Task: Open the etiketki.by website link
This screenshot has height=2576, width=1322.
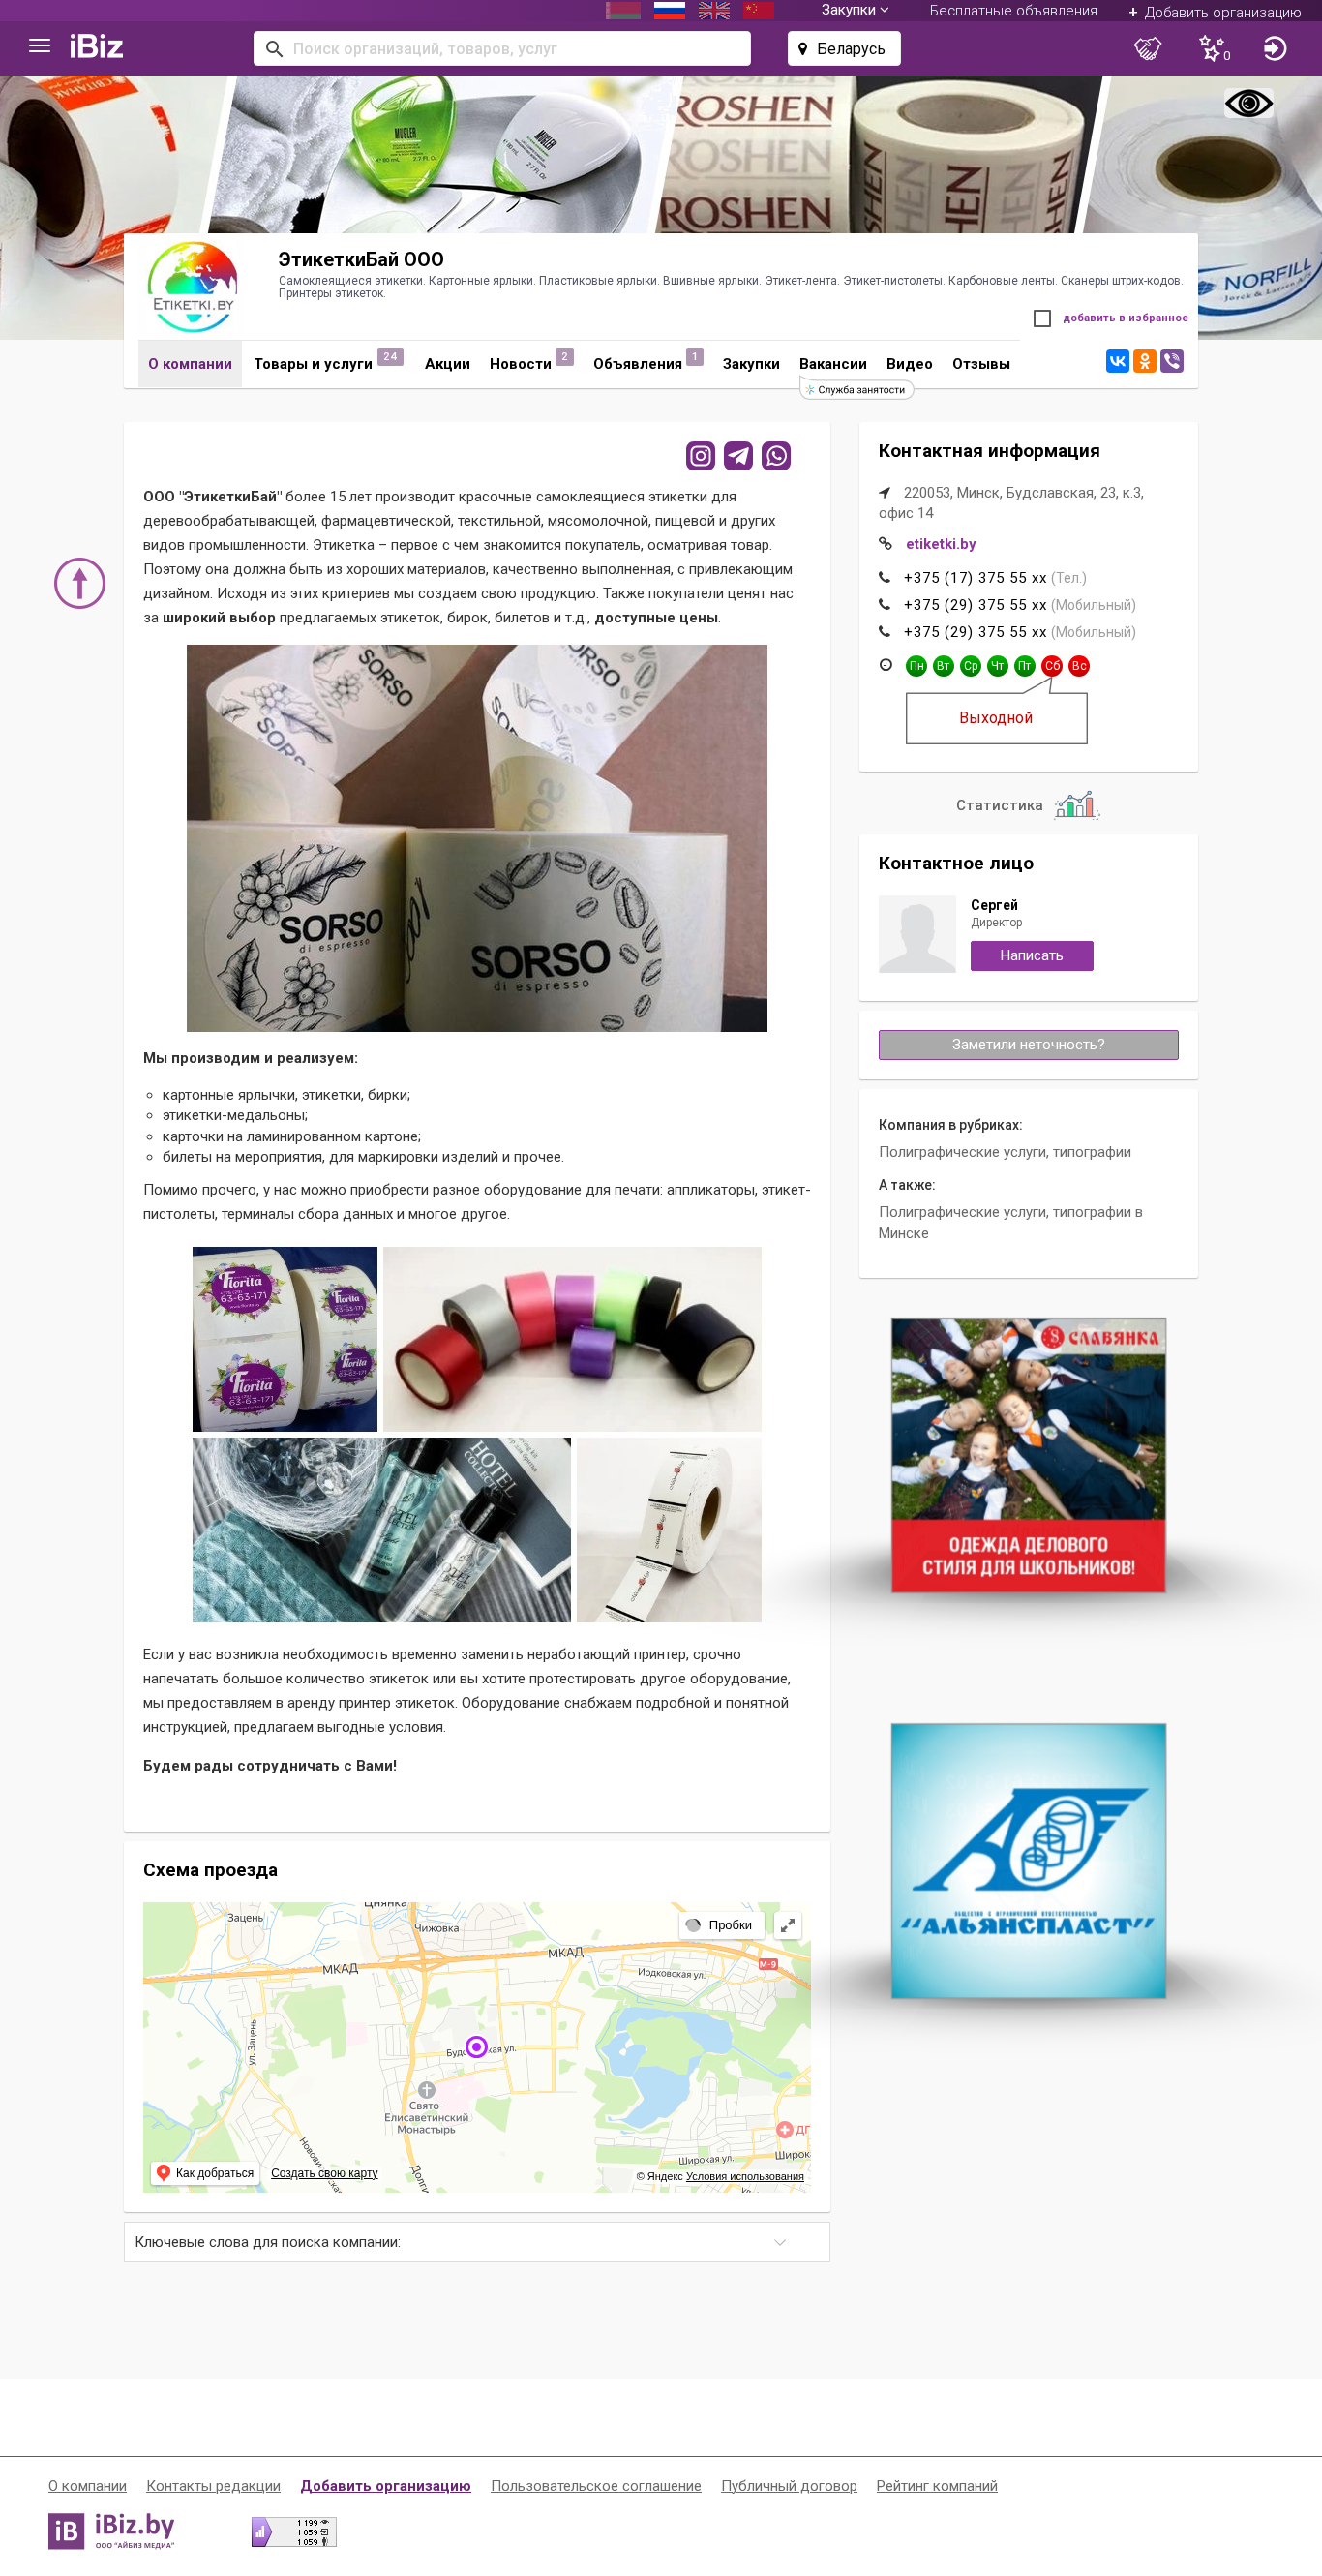Action: coord(940,544)
